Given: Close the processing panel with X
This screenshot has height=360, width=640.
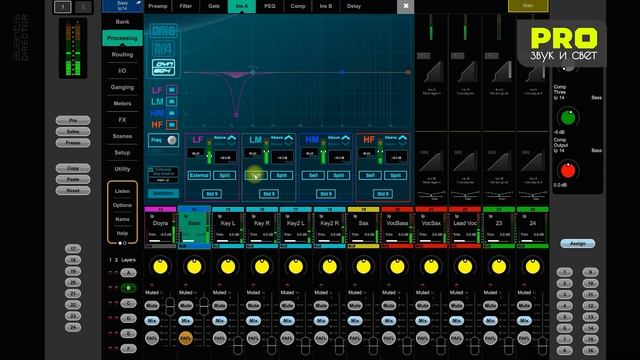Looking at the screenshot, I should [406, 6].
